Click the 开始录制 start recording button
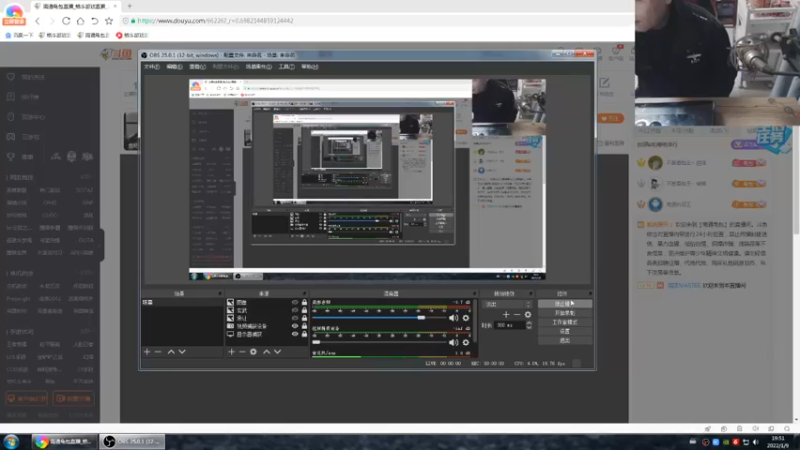Image resolution: width=800 pixels, height=450 pixels. point(565,313)
